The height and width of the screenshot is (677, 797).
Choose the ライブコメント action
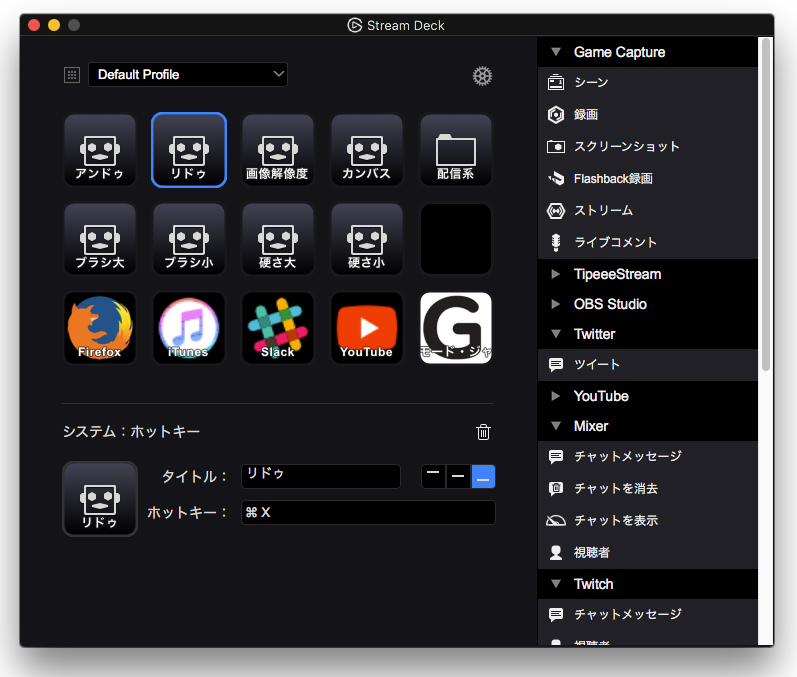pos(647,242)
